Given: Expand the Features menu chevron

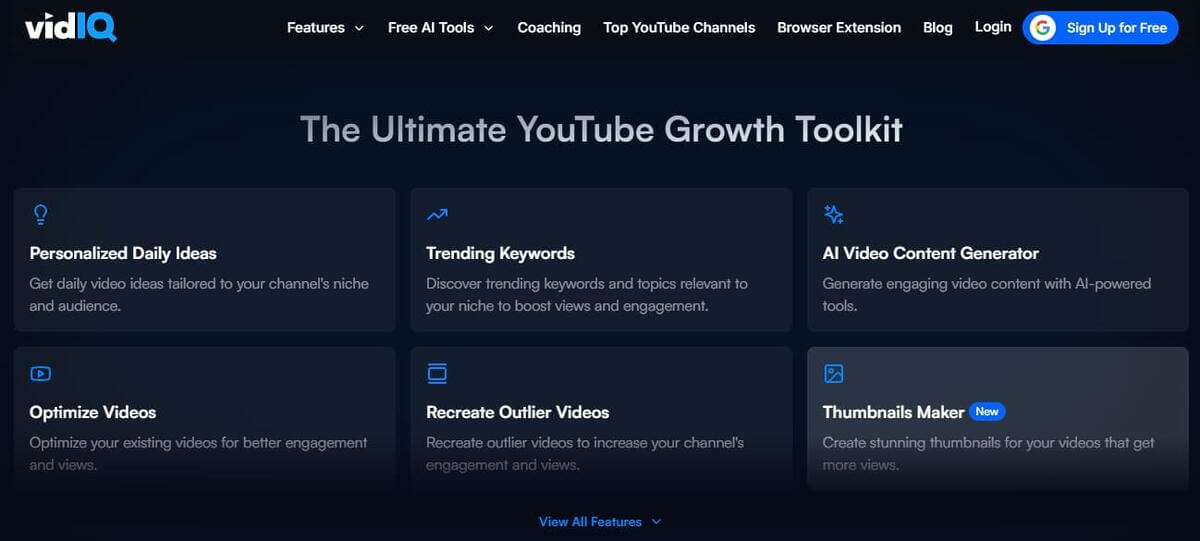Looking at the screenshot, I should click(359, 28).
